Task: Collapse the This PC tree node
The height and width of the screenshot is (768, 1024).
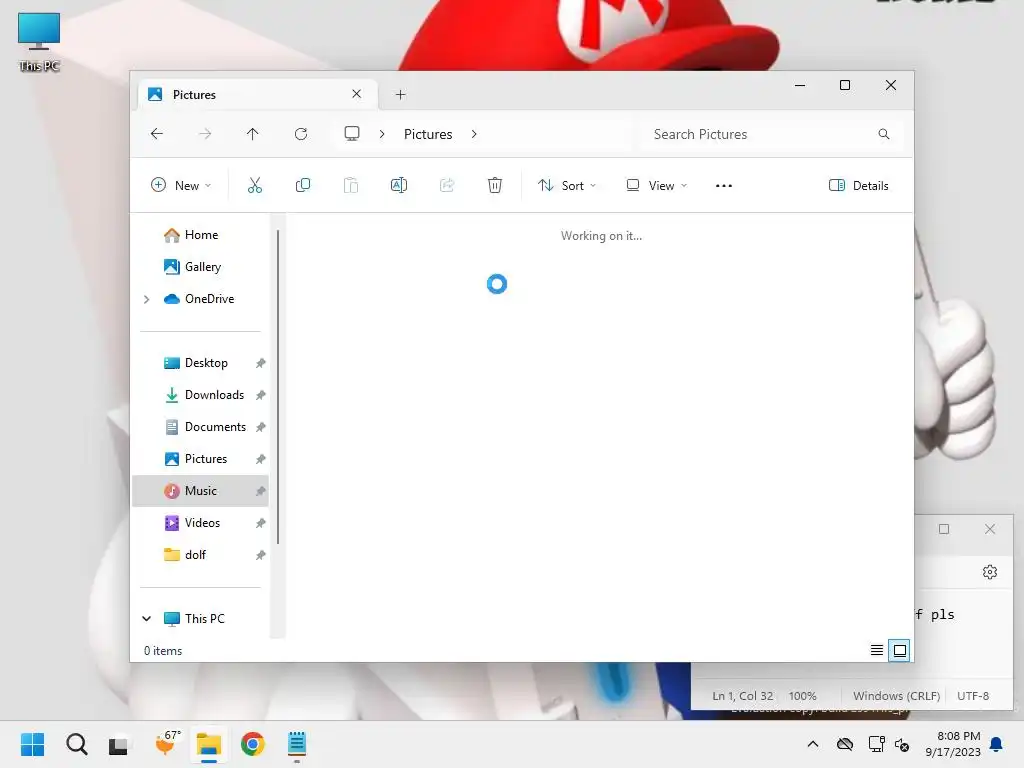Action: pos(147,618)
